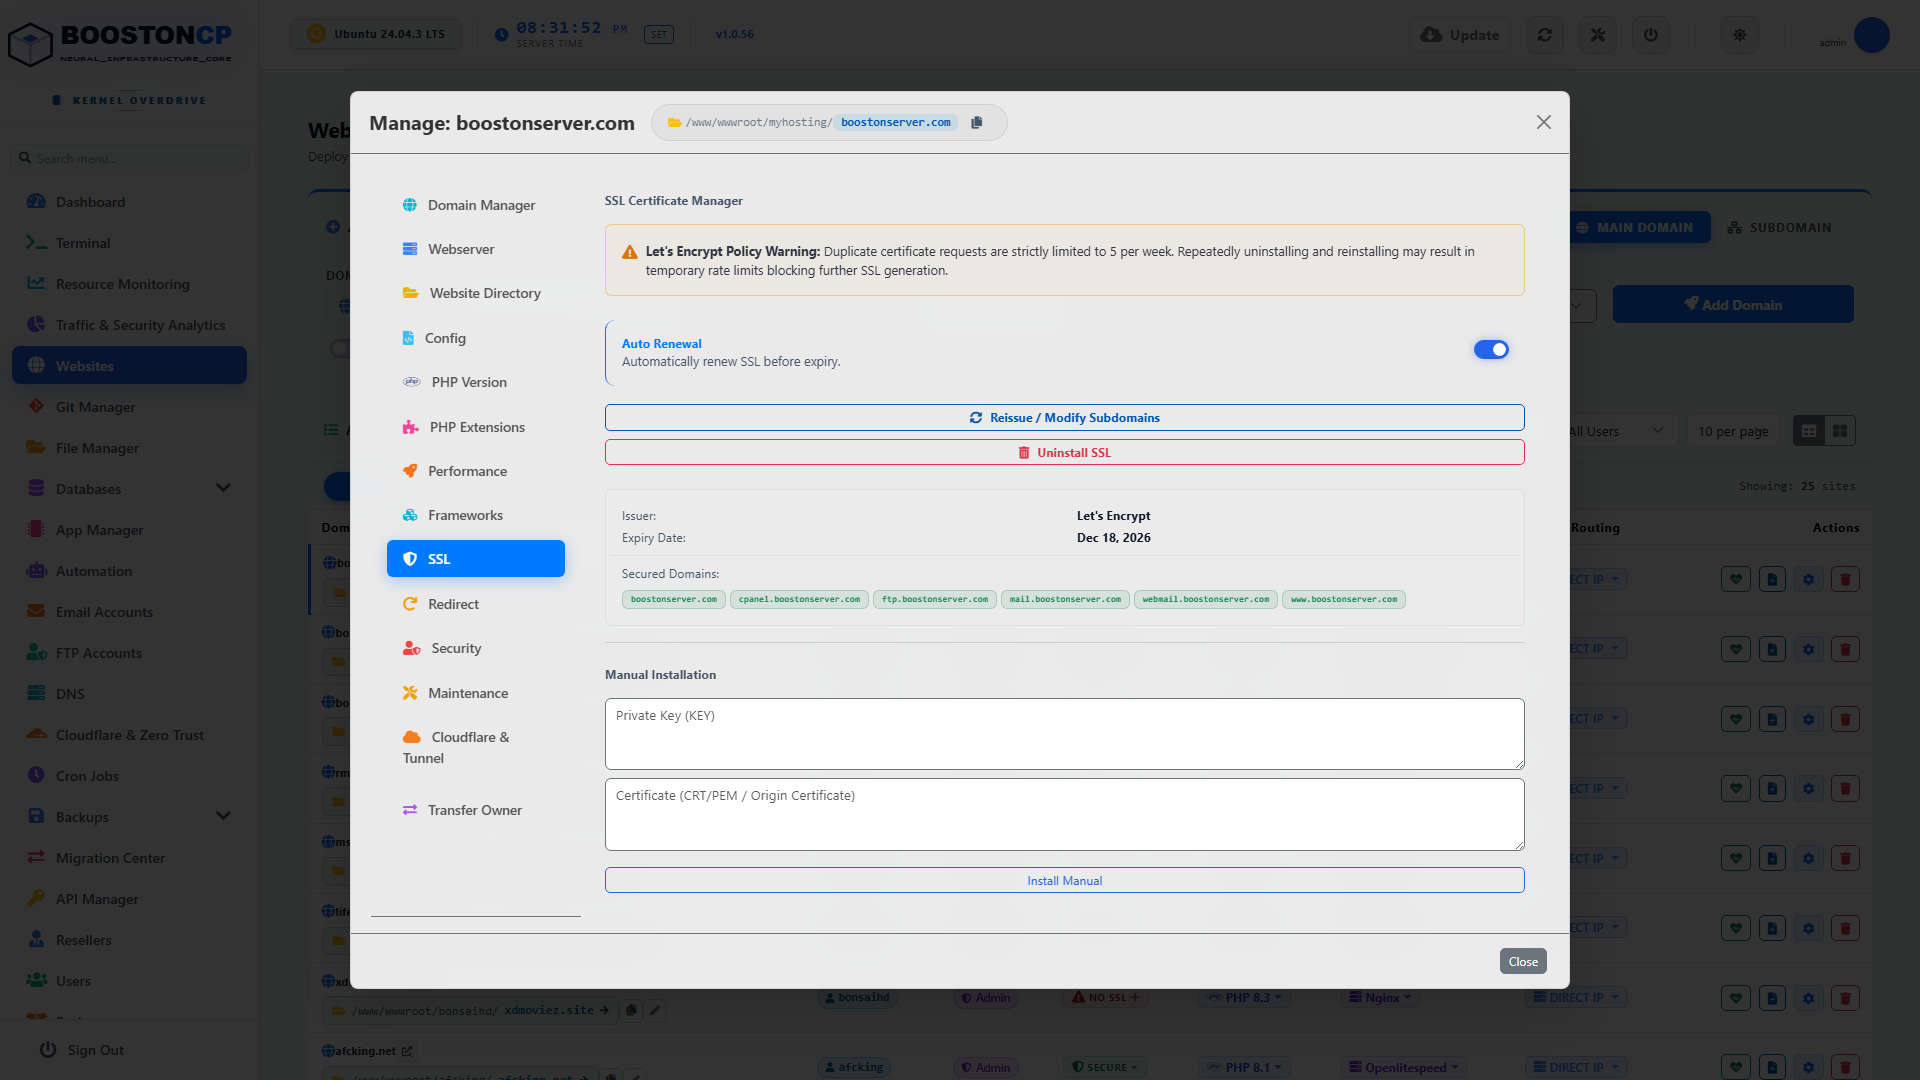Switch to list view icon
Viewport: 1920px width, 1080px height.
(x=1809, y=431)
